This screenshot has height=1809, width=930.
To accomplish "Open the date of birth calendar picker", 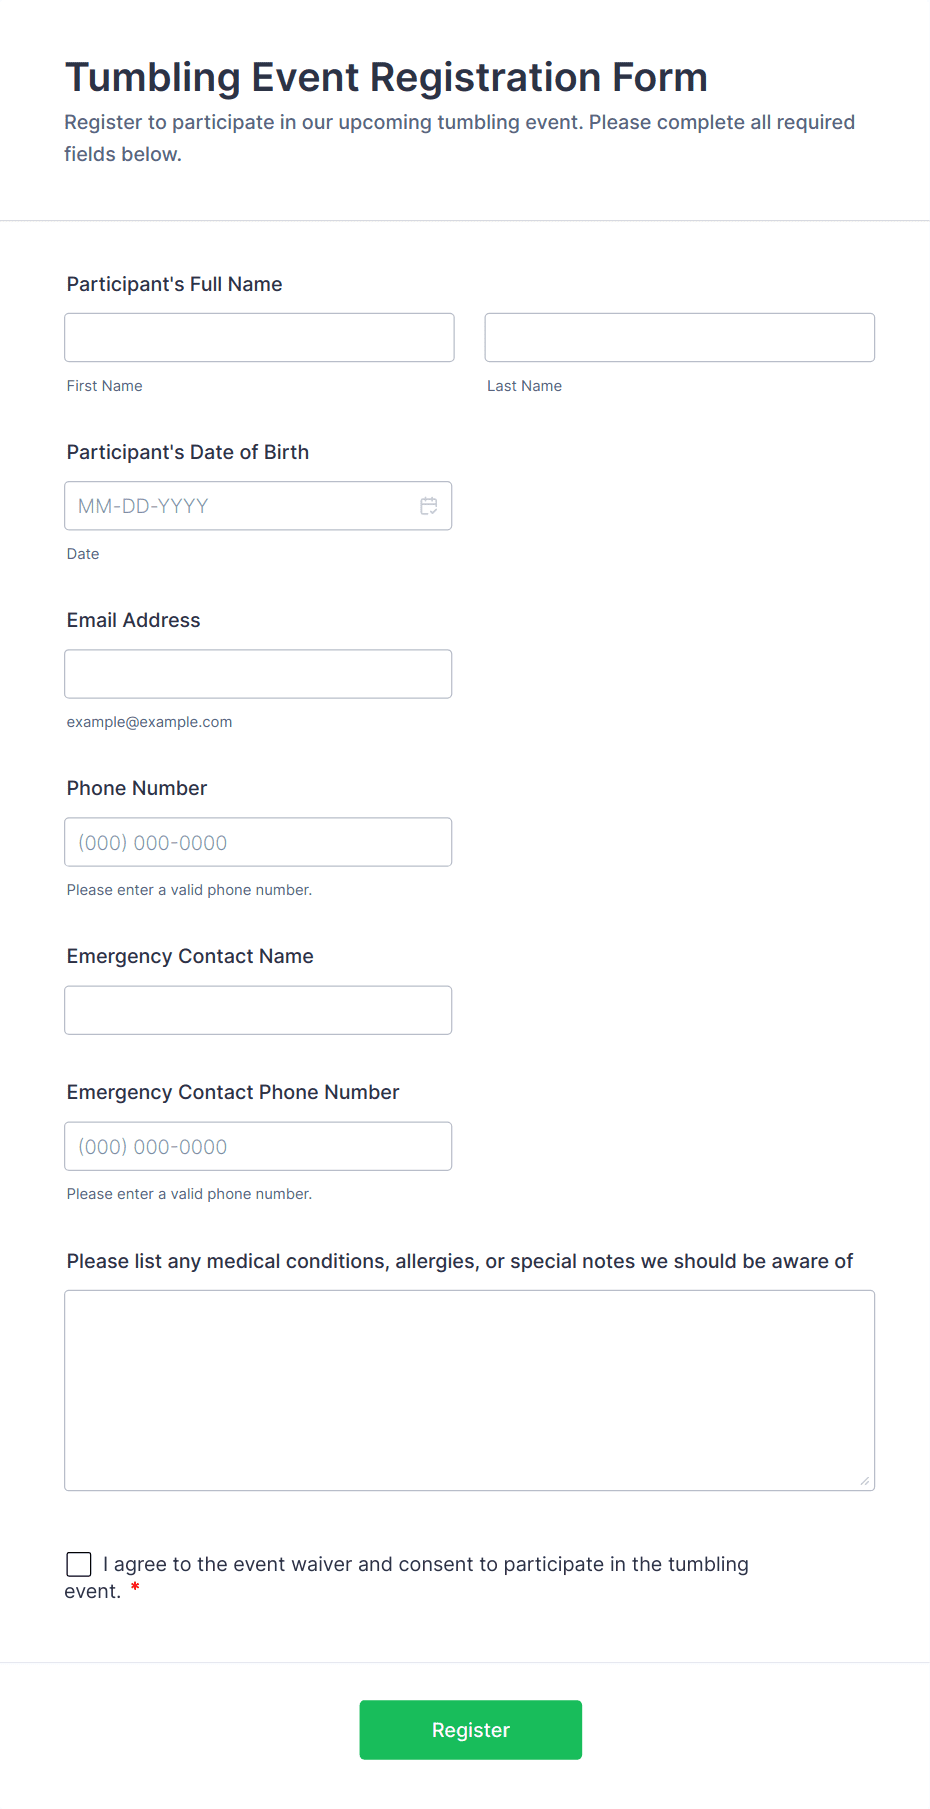I will [x=429, y=506].
